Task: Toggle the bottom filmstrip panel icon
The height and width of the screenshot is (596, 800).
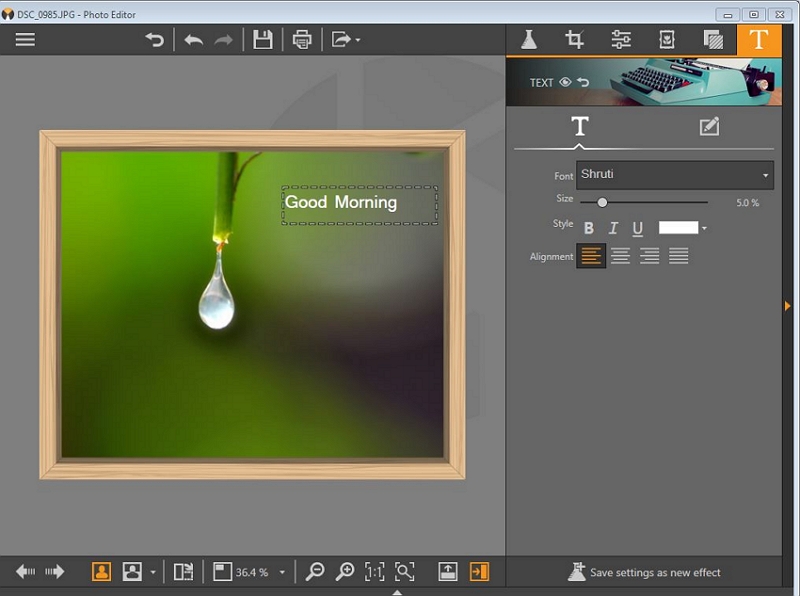Action: 447,572
